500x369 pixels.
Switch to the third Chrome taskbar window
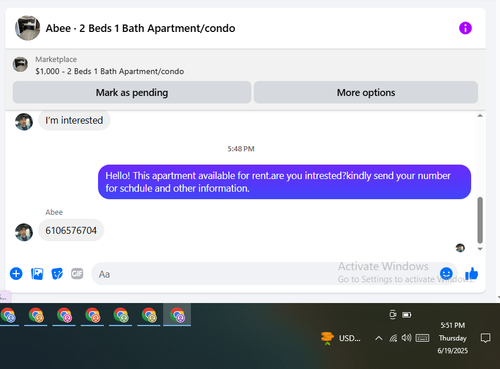point(64,315)
